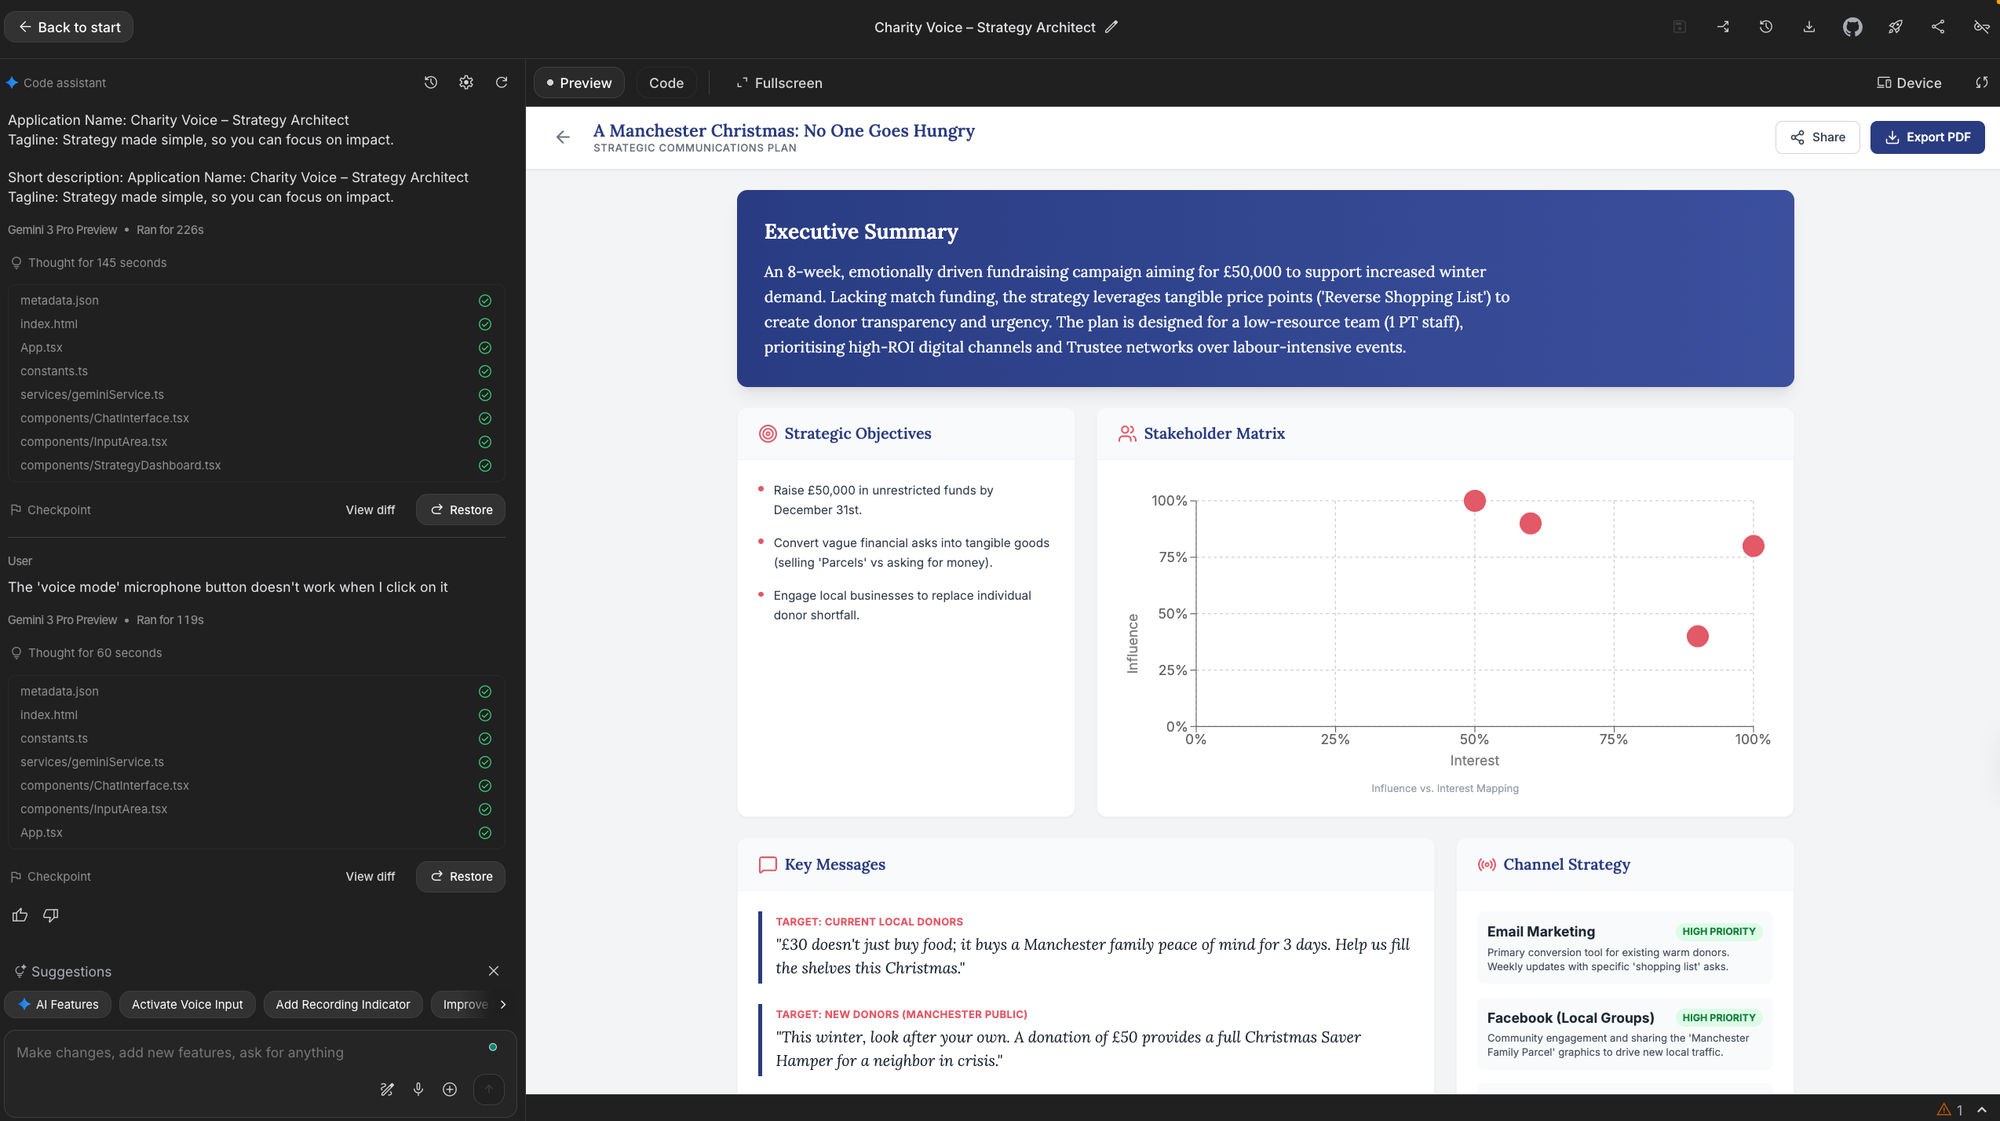2000x1121 pixels.
Task: Click the thumbs down feedback icon
Action: tap(51, 915)
